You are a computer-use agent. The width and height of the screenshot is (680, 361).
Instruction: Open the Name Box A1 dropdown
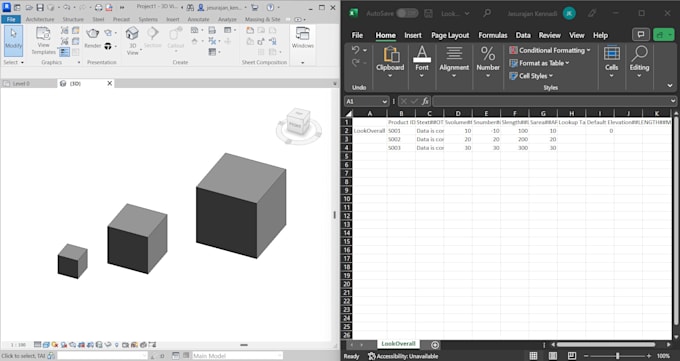tap(384, 102)
